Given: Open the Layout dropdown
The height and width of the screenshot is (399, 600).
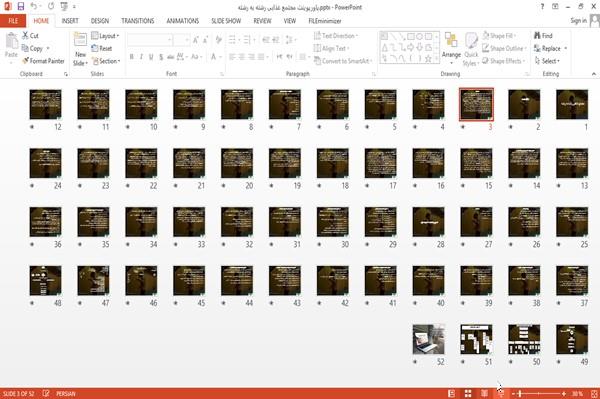Looking at the screenshot, I should (x=106, y=36).
